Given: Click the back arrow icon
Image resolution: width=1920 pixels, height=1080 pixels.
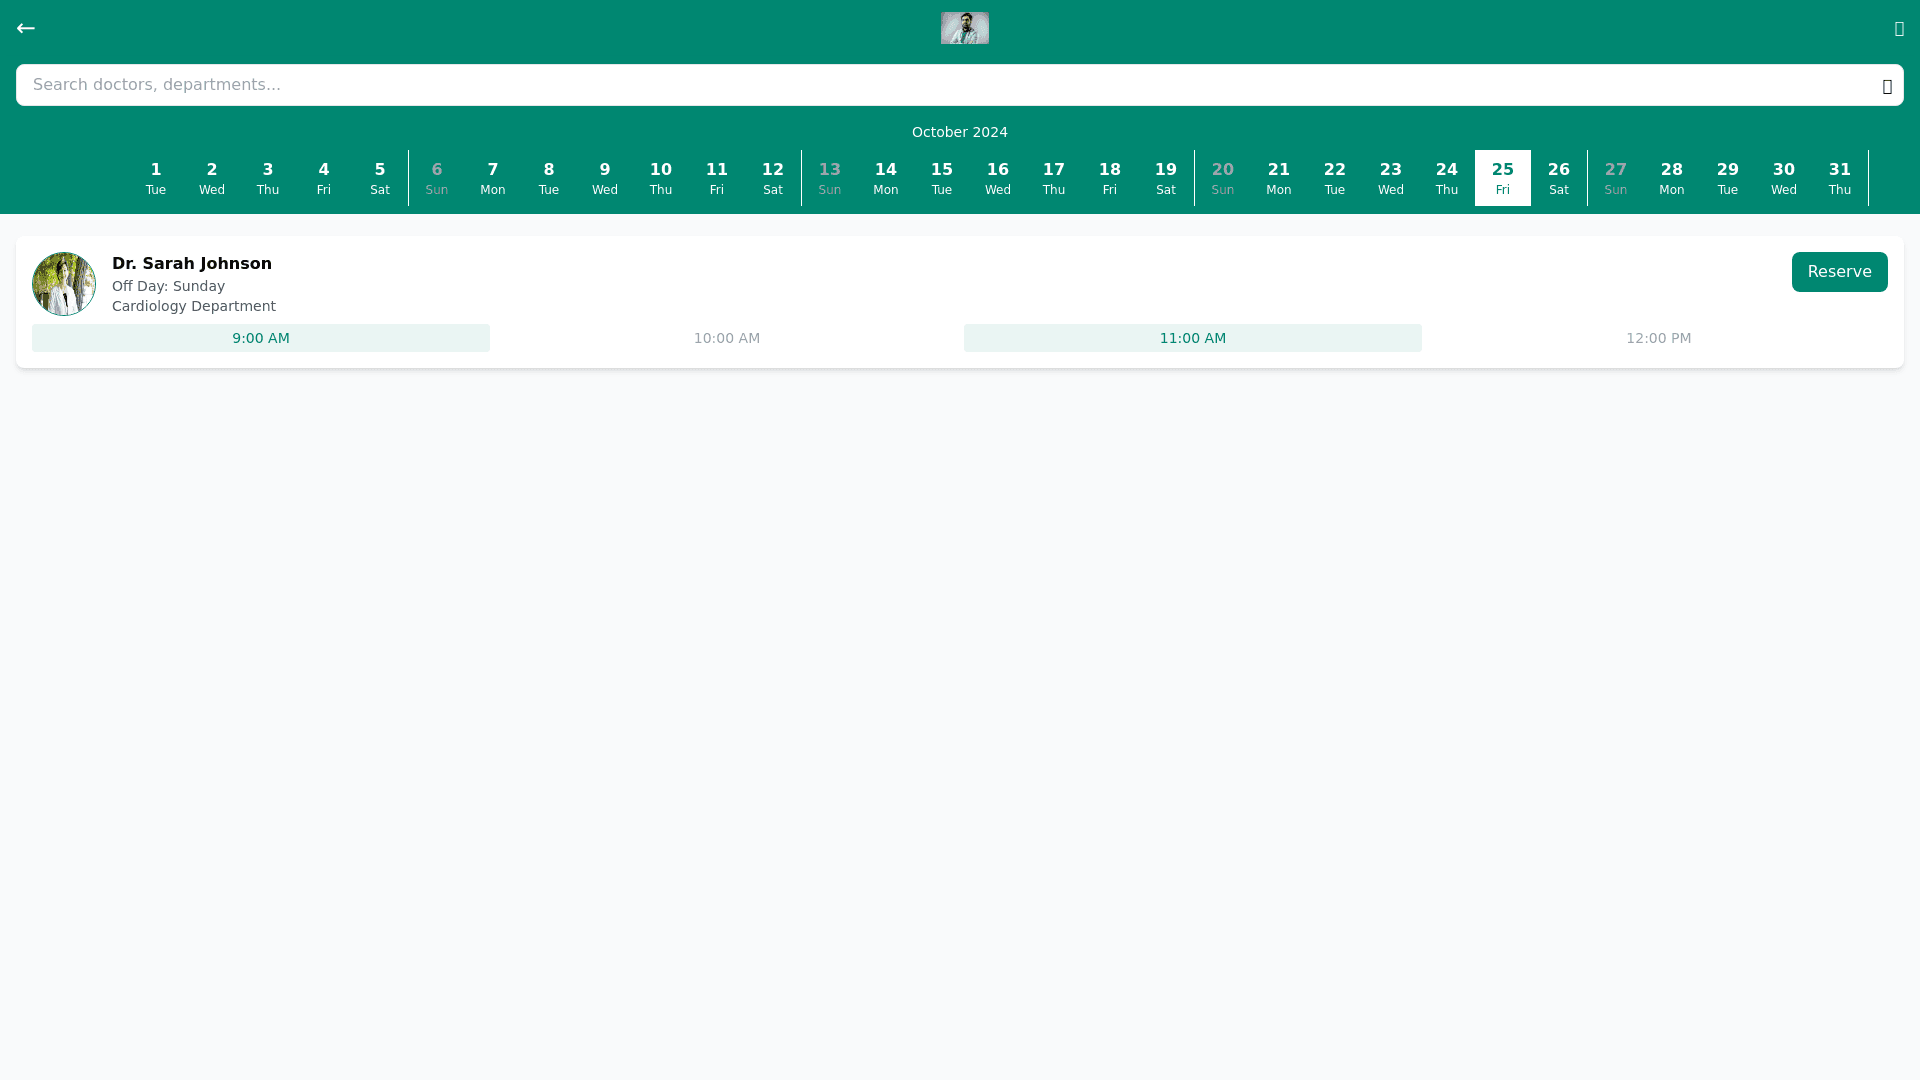Looking at the screenshot, I should pyautogui.click(x=26, y=28).
